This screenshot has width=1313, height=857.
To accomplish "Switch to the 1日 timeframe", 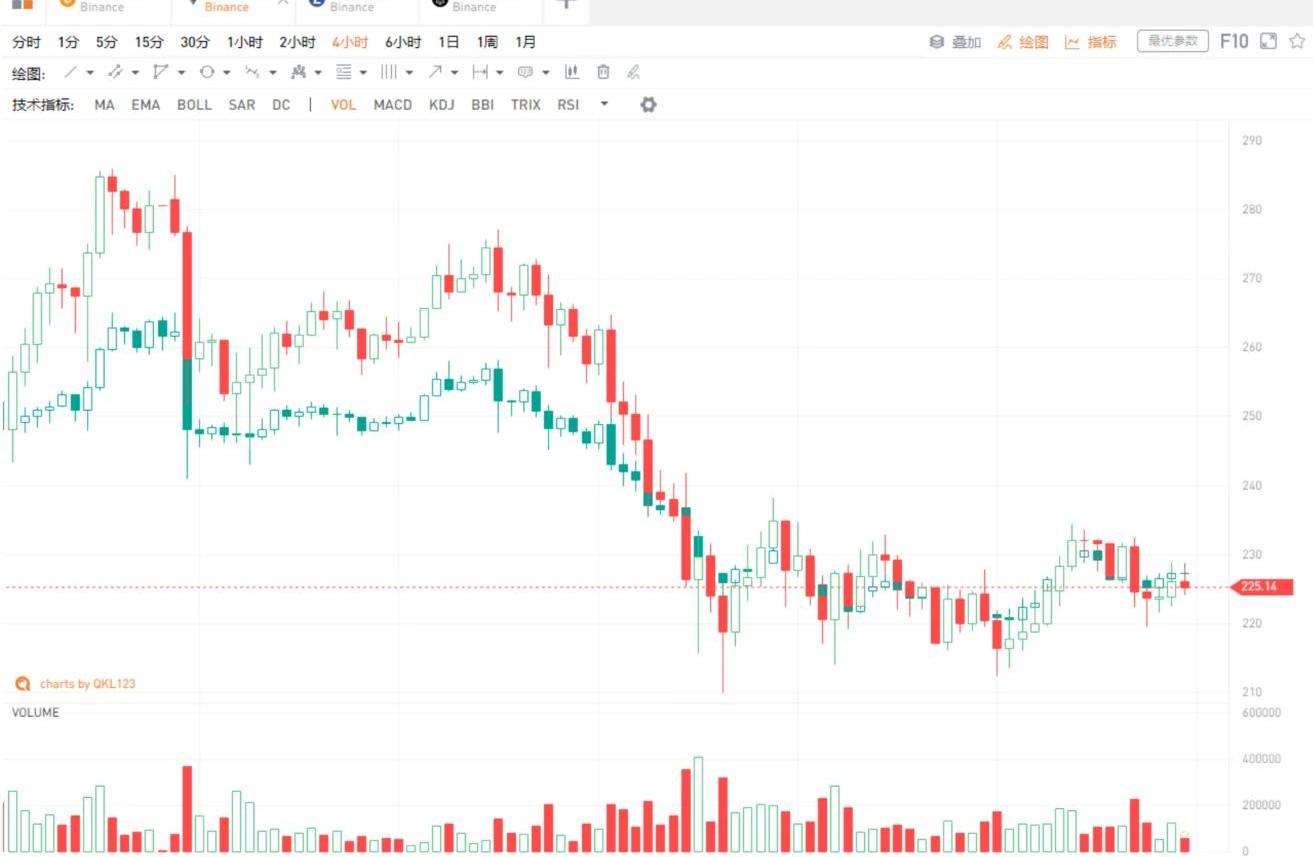I will pyautogui.click(x=449, y=42).
